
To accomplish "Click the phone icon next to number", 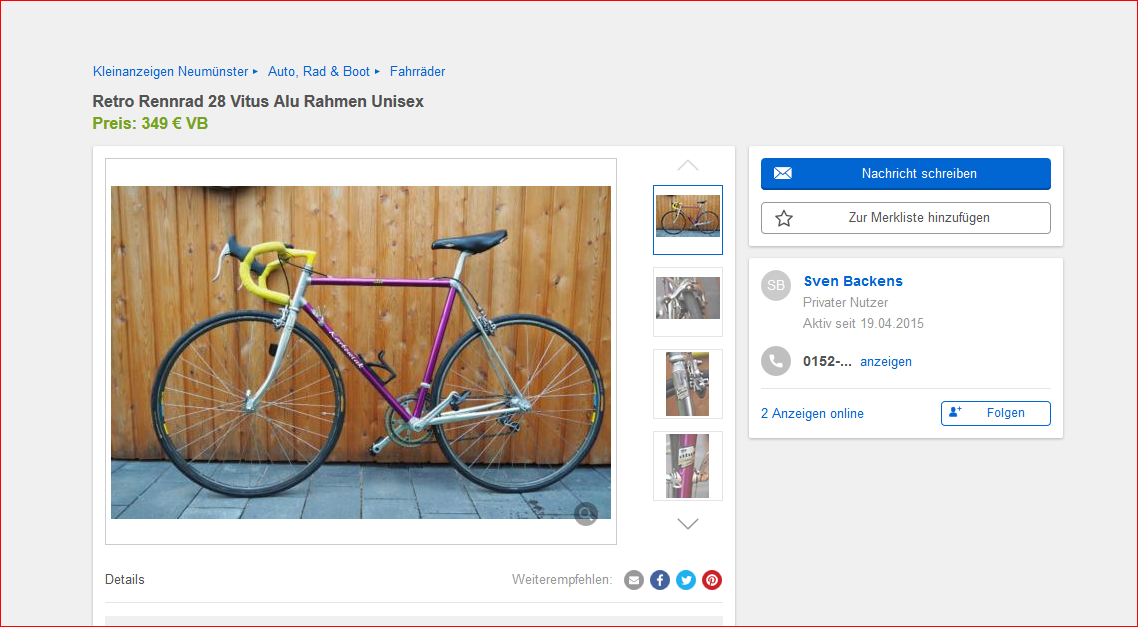I will click(776, 361).
